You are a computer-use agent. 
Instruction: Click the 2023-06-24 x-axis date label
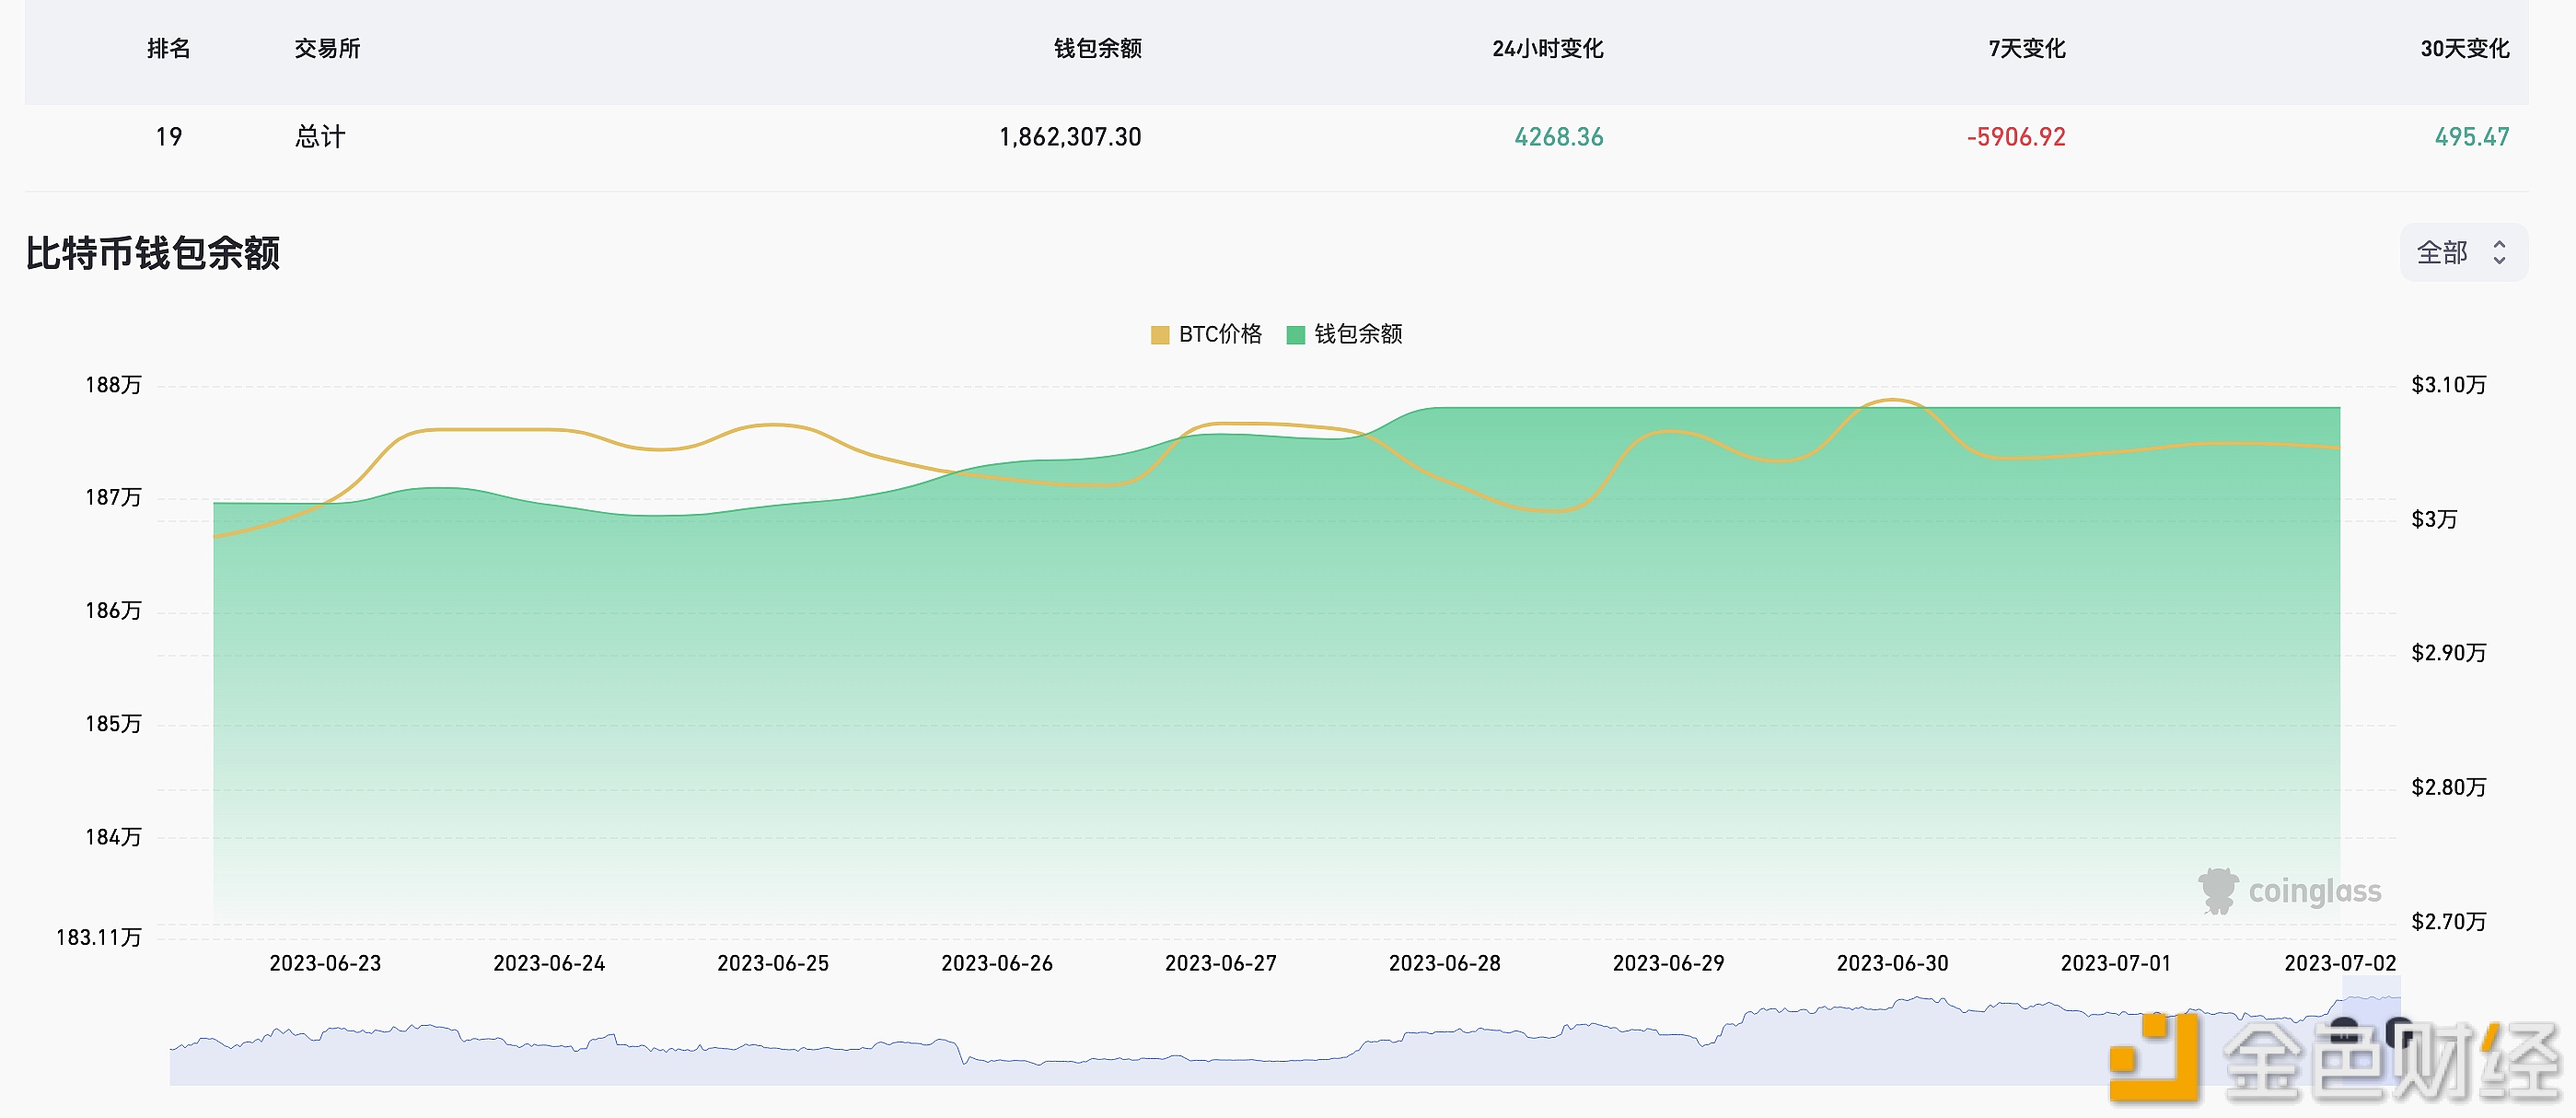point(549,963)
